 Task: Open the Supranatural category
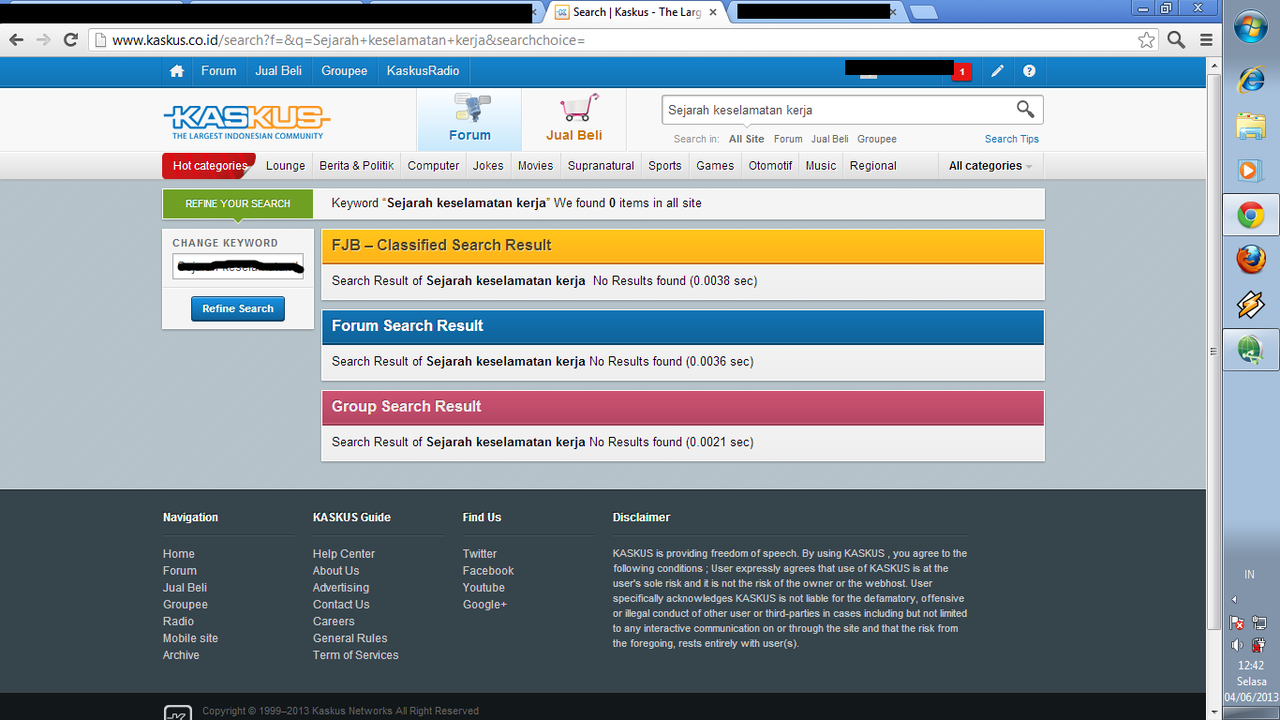click(601, 166)
